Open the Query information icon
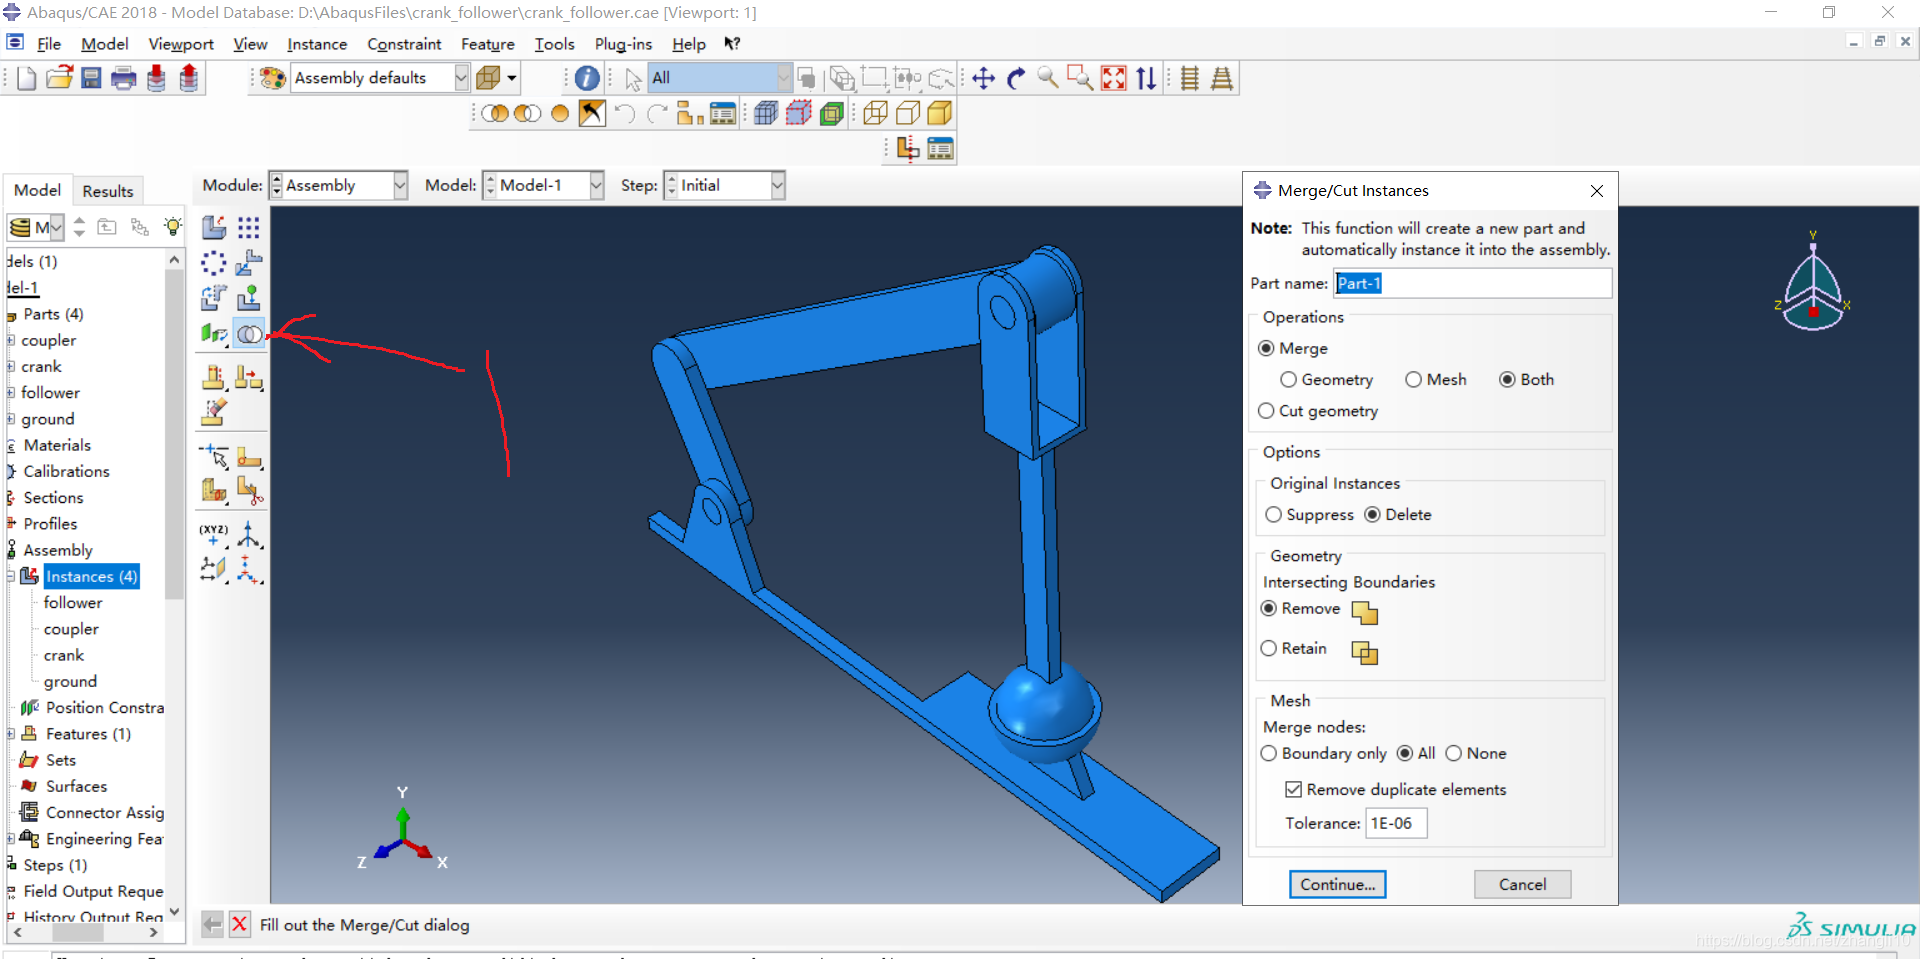The width and height of the screenshot is (1920, 959). click(x=587, y=78)
